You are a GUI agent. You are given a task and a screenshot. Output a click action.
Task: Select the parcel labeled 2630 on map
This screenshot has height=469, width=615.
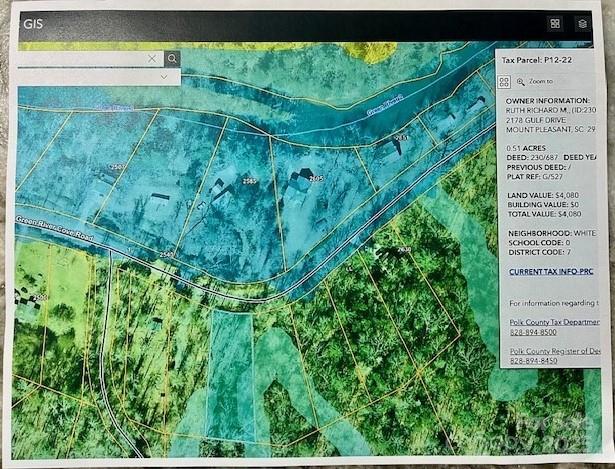point(404,250)
